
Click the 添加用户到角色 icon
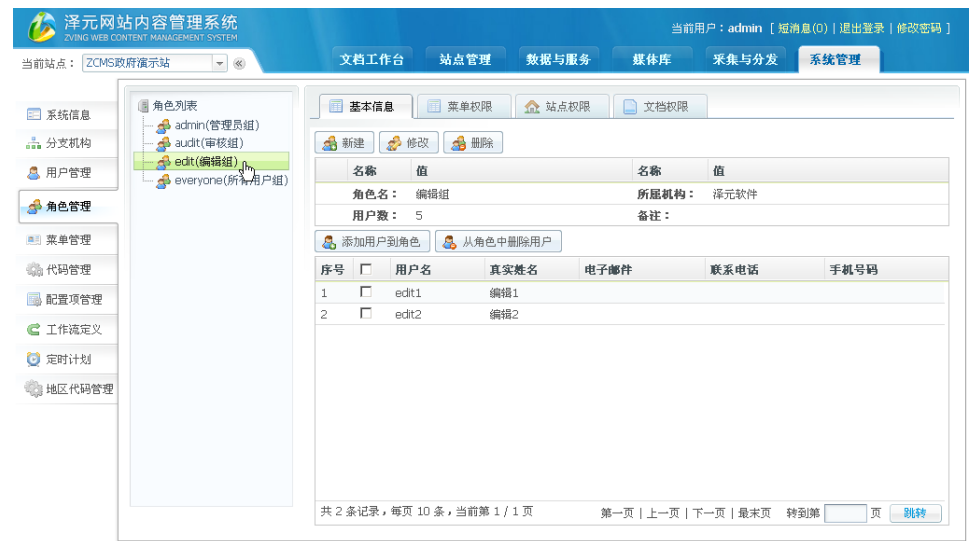click(x=329, y=242)
